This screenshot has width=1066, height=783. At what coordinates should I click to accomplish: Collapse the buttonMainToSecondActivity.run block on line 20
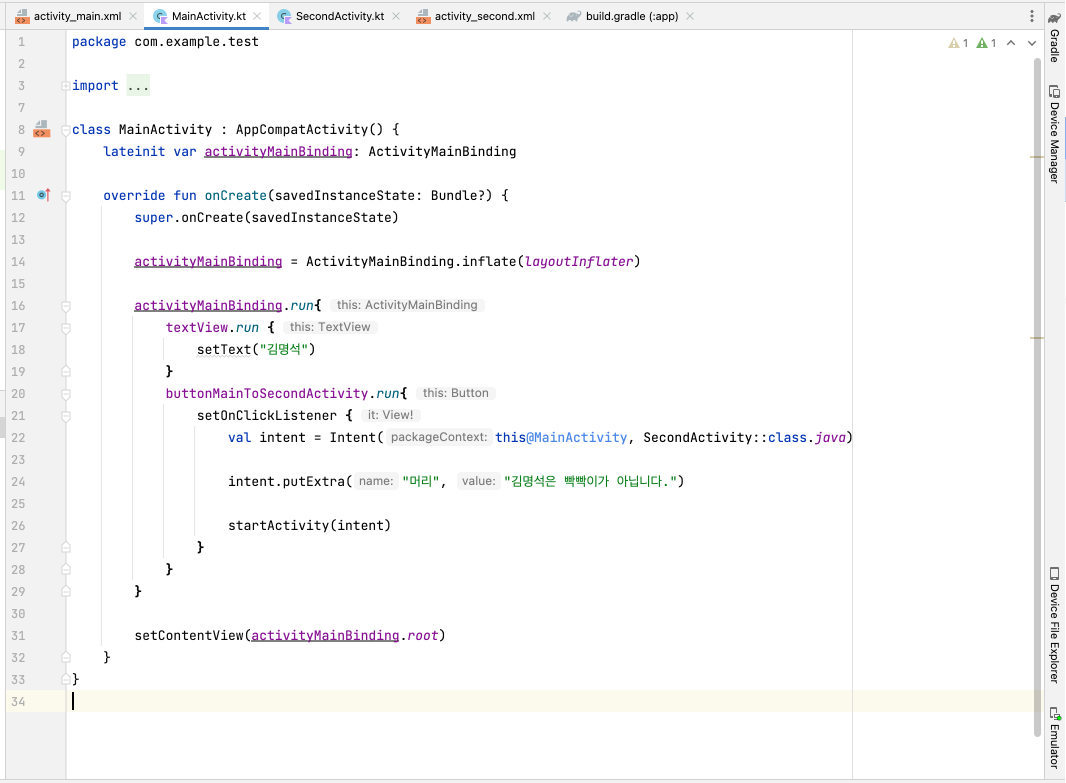(66, 394)
